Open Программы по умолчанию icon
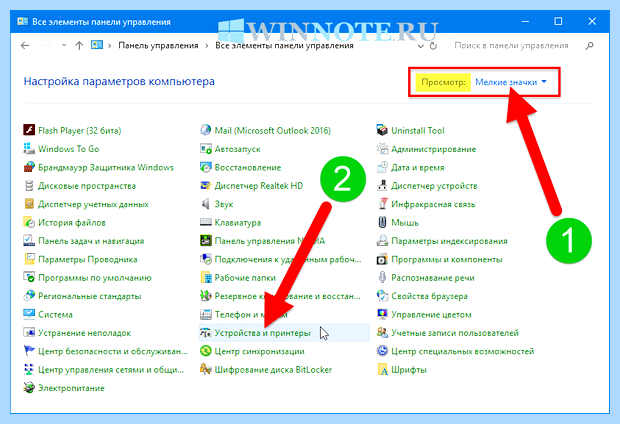Viewport: 620px width, 424px height. click(x=29, y=278)
